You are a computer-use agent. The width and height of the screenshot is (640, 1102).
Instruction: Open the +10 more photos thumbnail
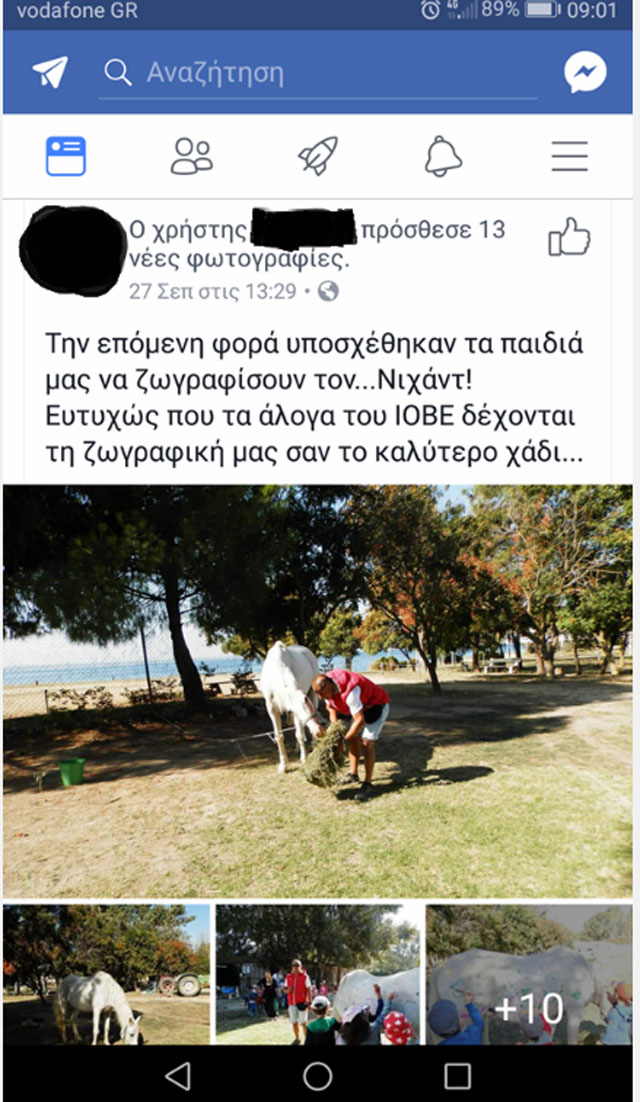click(x=529, y=974)
